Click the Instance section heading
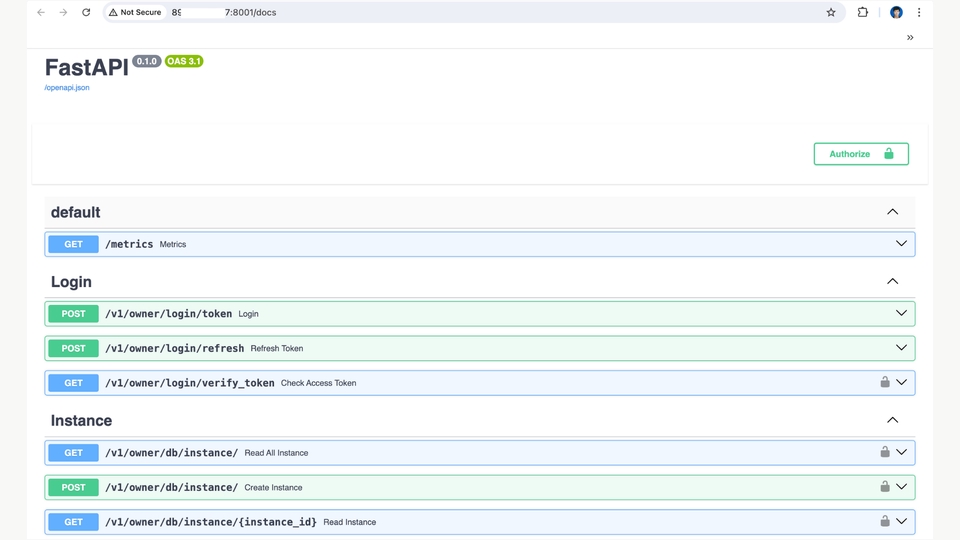 [x=81, y=421]
